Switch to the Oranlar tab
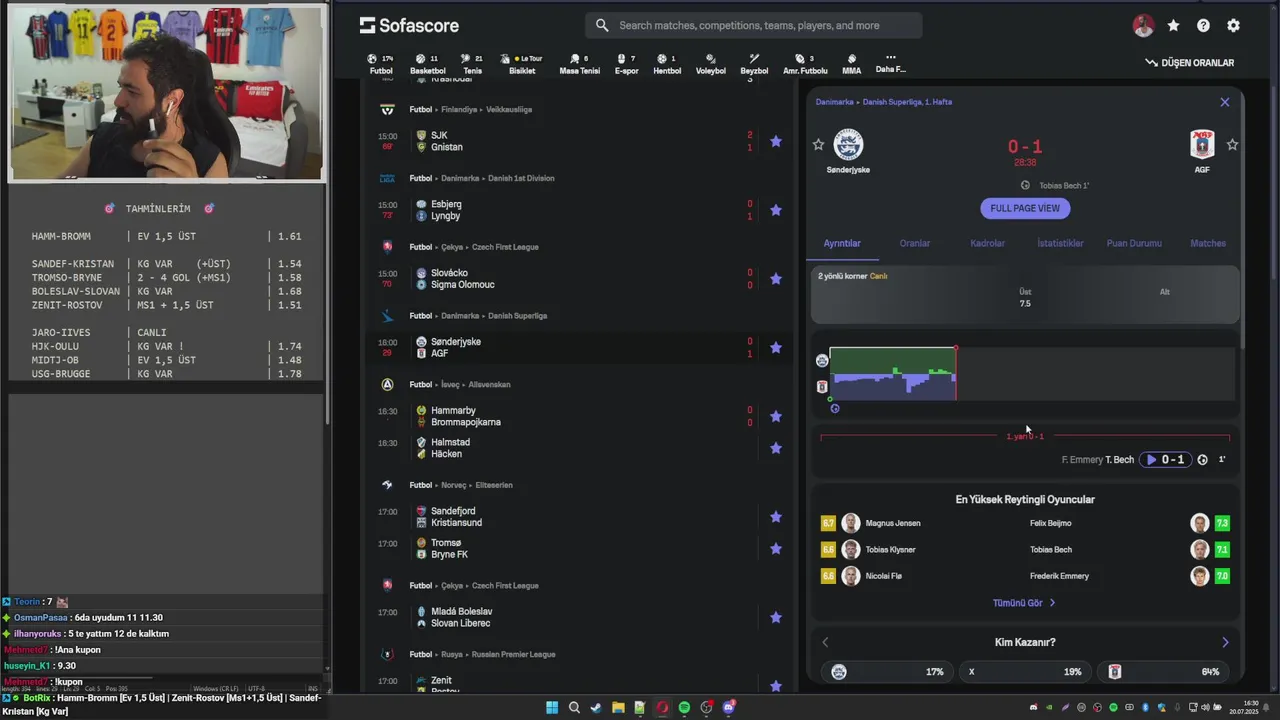The height and width of the screenshot is (720, 1280). tap(915, 243)
